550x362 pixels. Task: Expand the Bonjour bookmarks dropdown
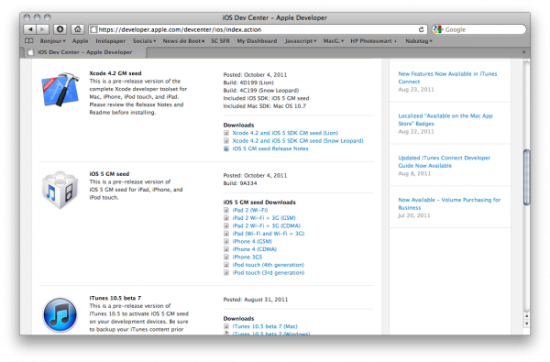coord(53,41)
